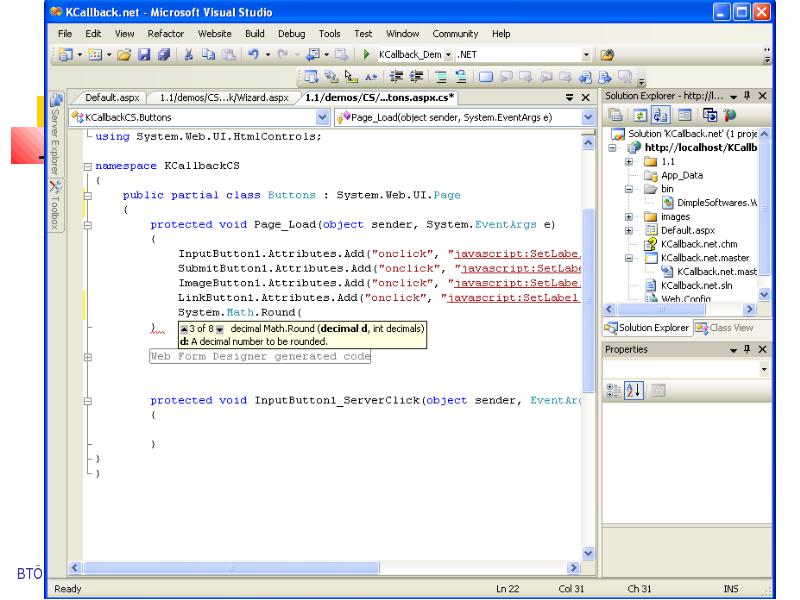Open the File menu
800x600 pixels.
click(x=65, y=34)
